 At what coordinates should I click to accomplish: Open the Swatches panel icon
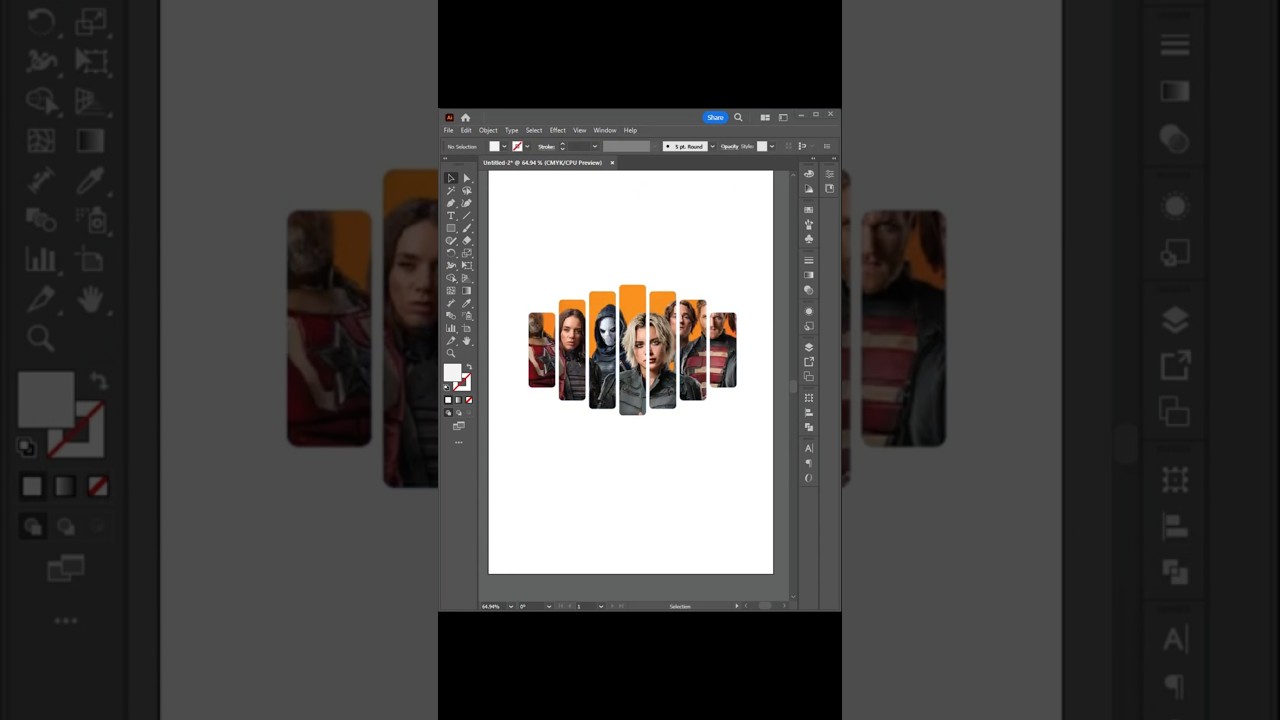(809, 208)
